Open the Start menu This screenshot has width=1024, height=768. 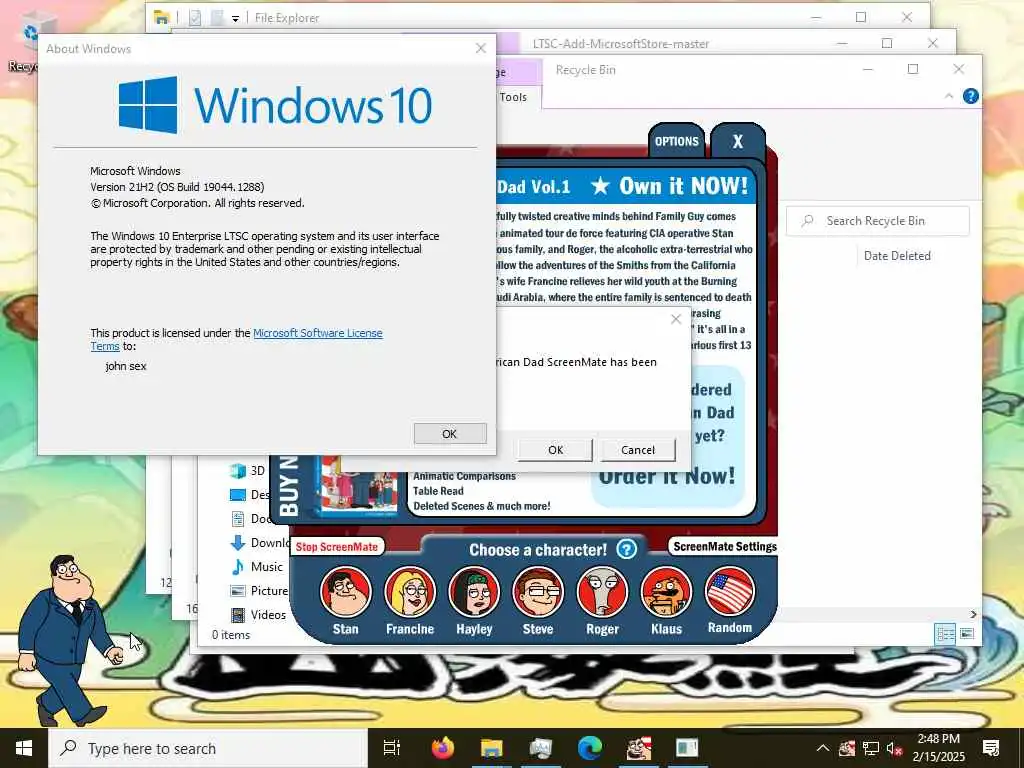pyautogui.click(x=24, y=748)
